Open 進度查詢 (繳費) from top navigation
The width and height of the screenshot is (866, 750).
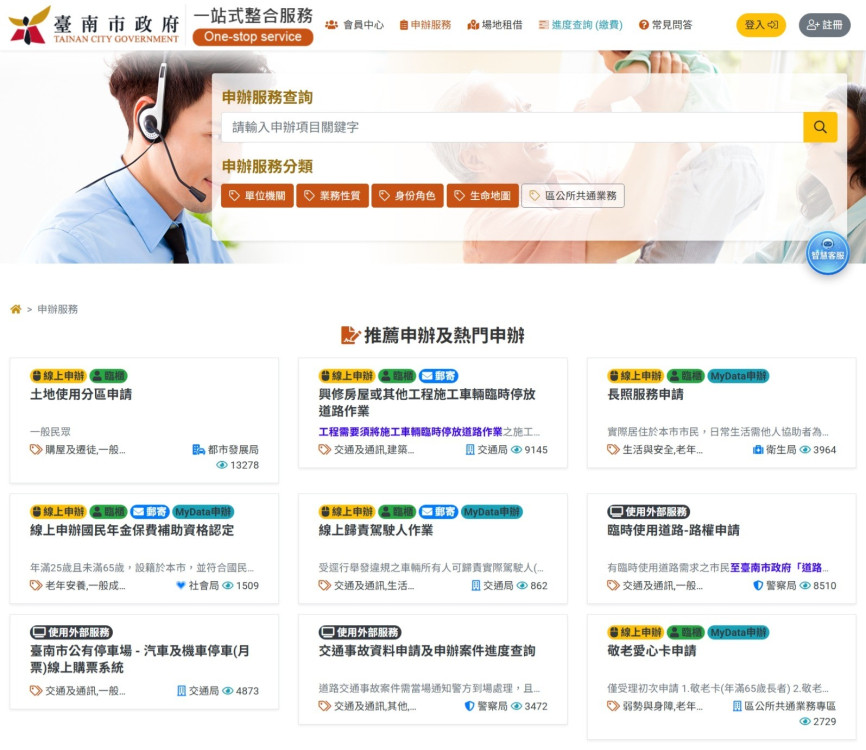pyautogui.click(x=582, y=24)
